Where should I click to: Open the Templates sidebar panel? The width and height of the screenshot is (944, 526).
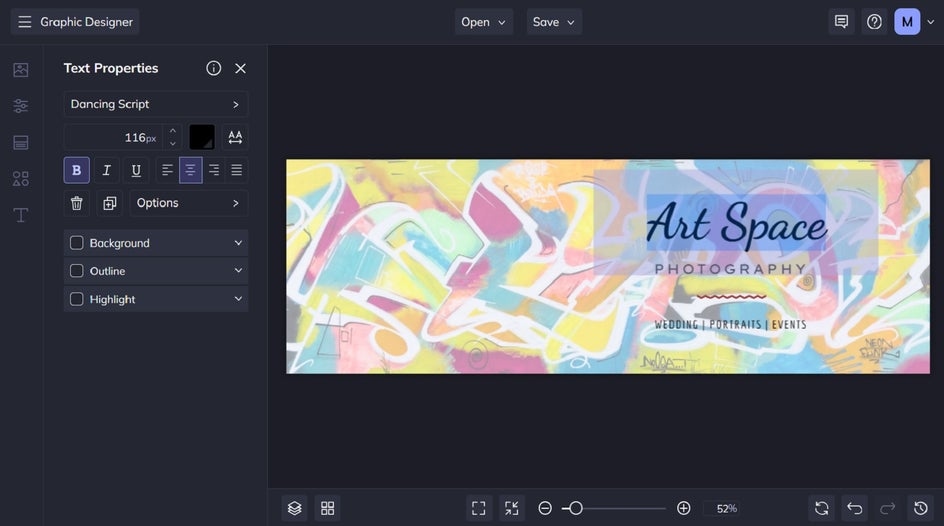click(20, 143)
